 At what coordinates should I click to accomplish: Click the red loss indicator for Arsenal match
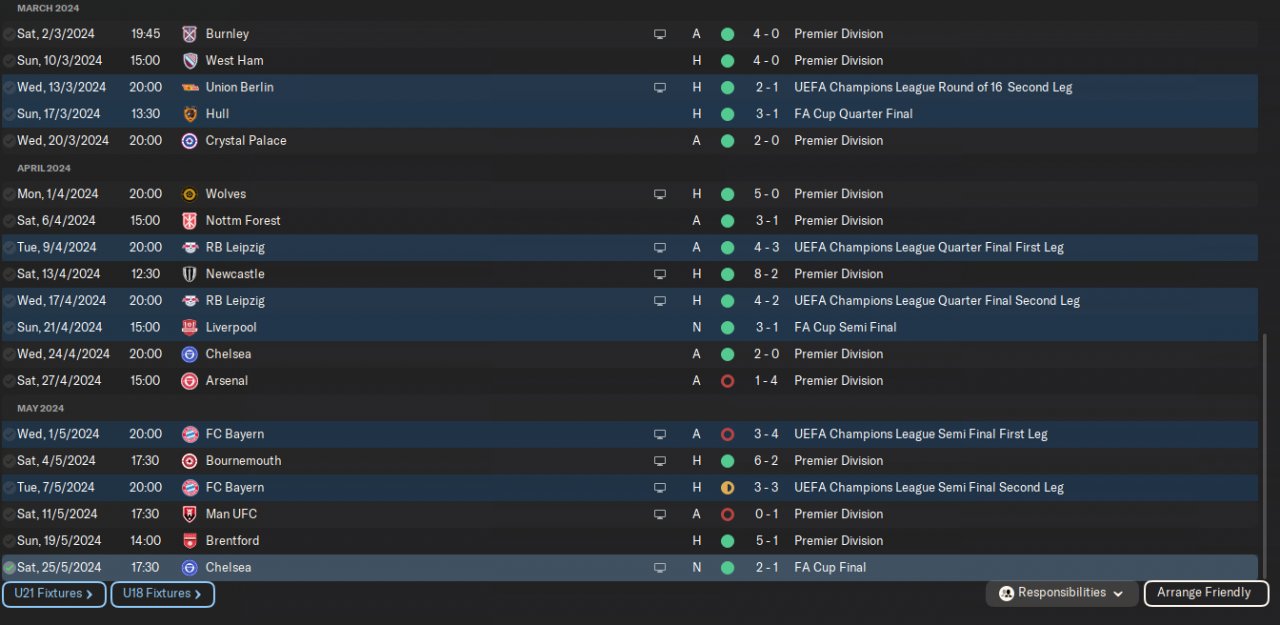click(x=727, y=381)
